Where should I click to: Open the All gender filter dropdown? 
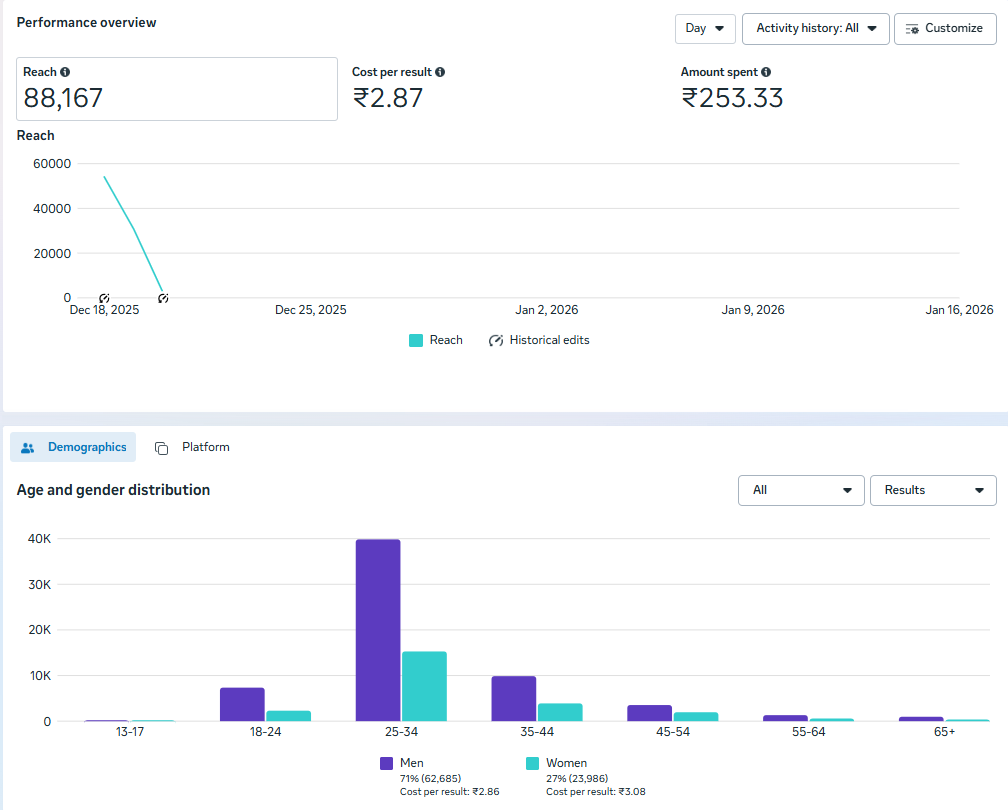pos(801,490)
